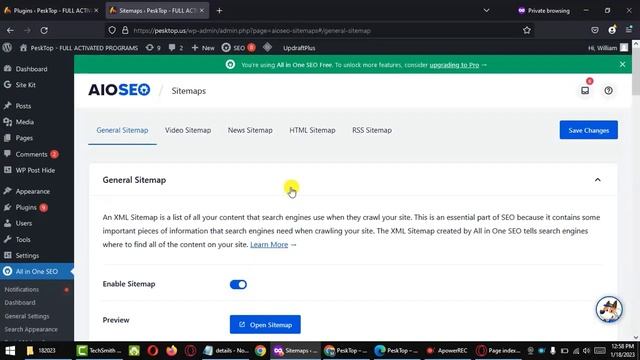Bookmark this page with the star

point(527,30)
